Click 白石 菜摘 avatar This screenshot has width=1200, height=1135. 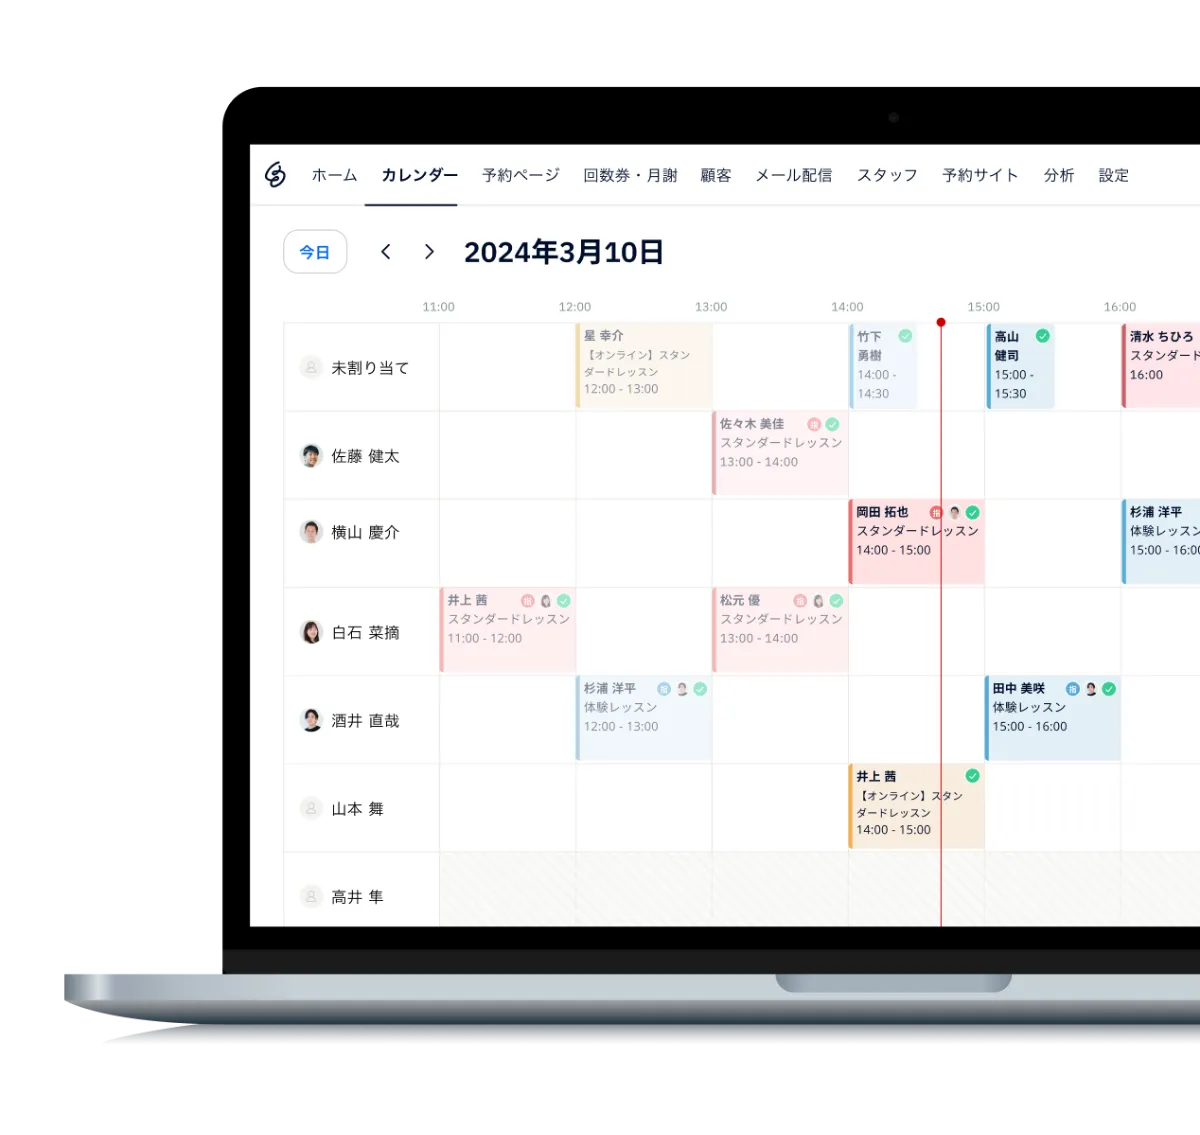pos(311,632)
